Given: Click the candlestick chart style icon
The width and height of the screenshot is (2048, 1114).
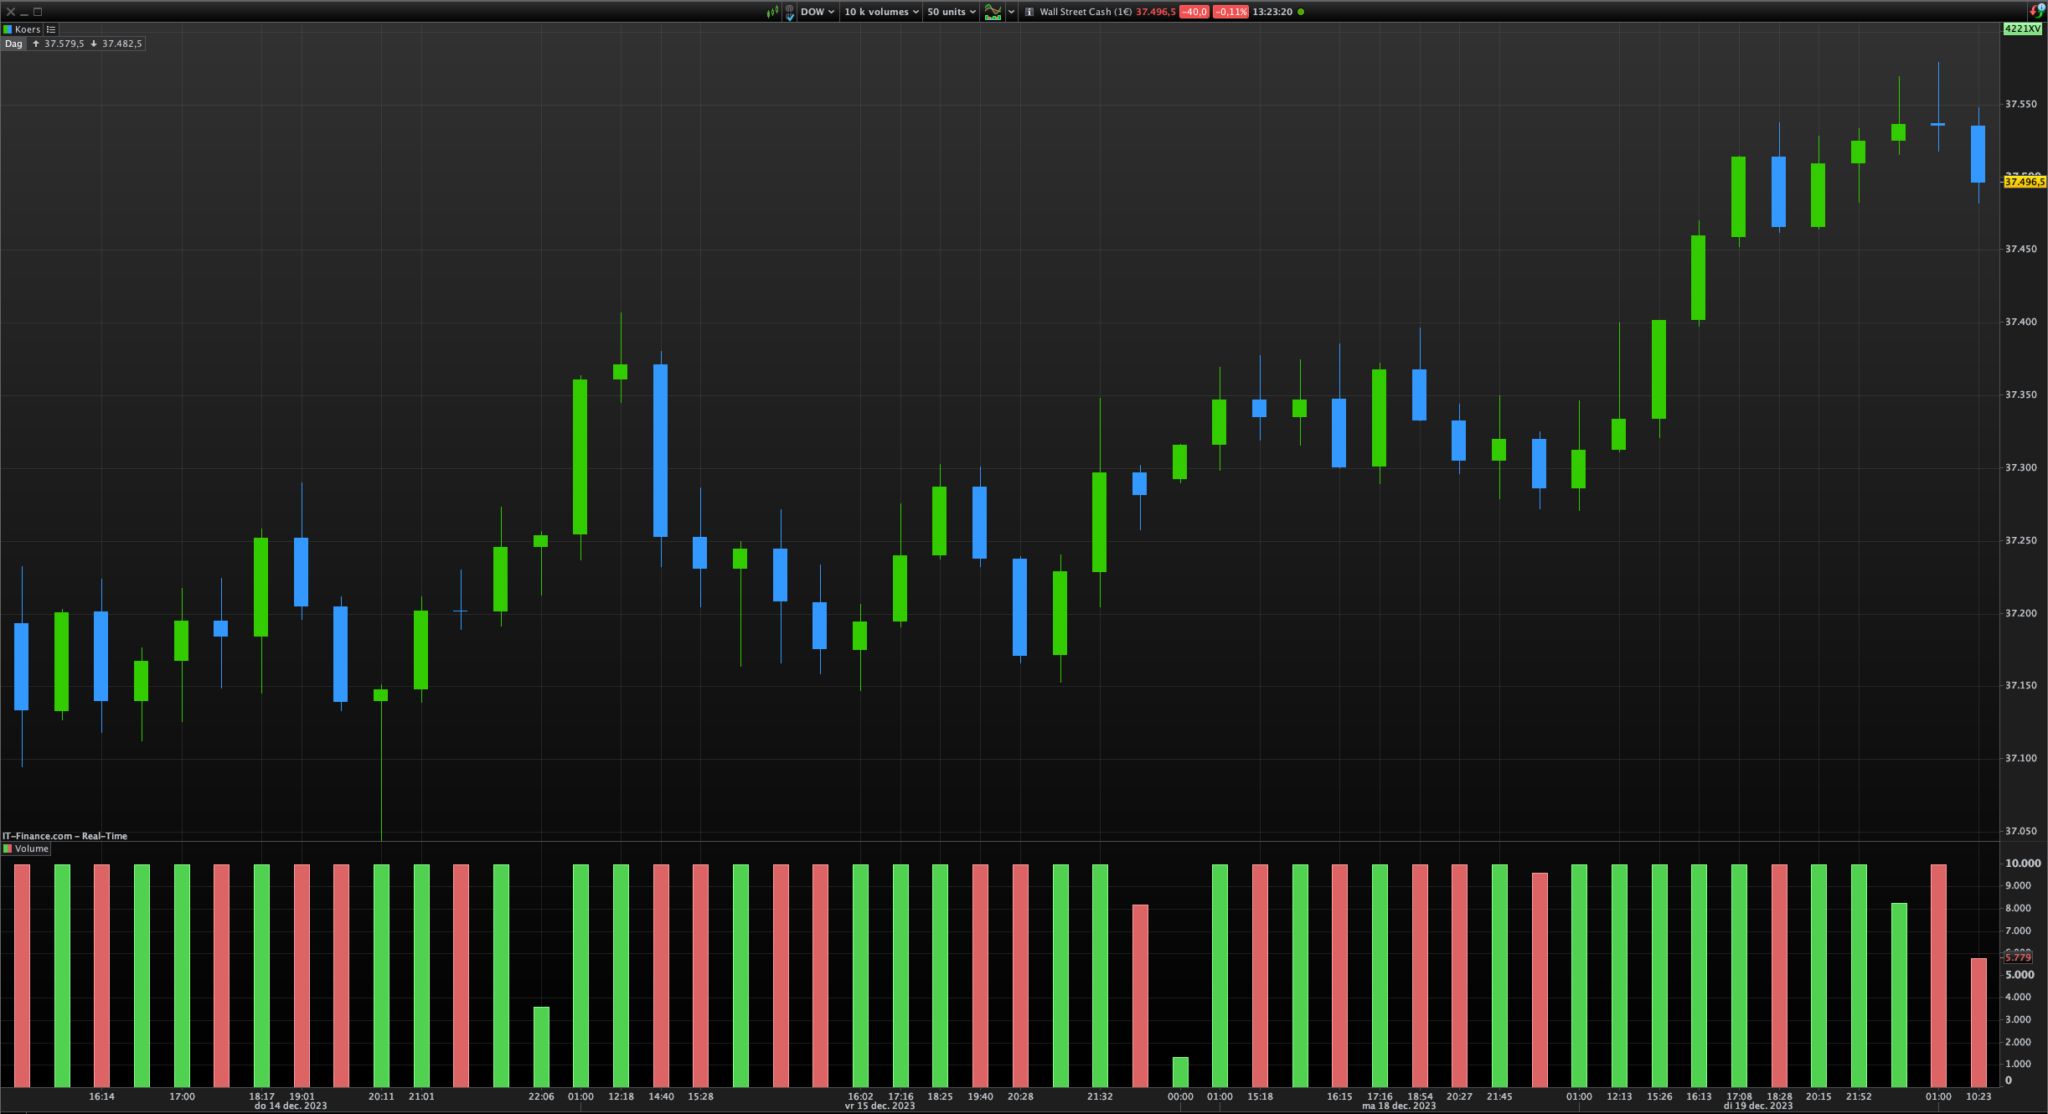Looking at the screenshot, I should pos(772,12).
